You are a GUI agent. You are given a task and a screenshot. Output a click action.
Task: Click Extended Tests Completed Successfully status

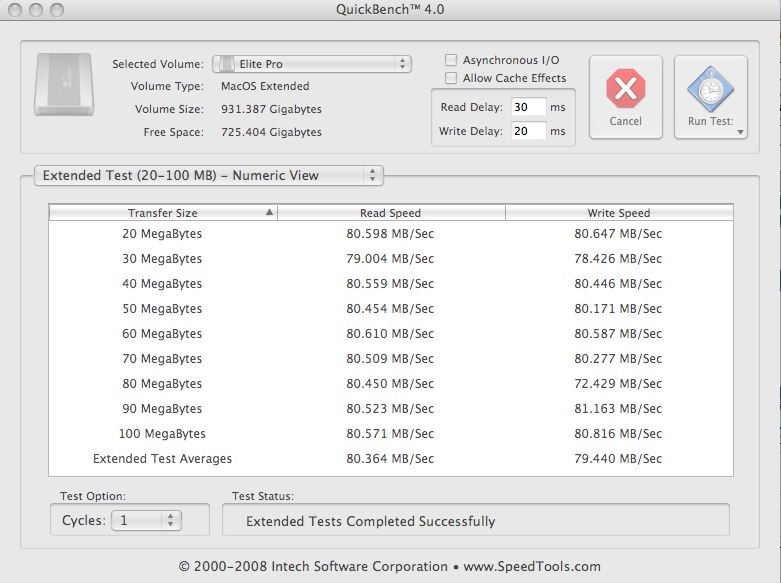click(371, 521)
